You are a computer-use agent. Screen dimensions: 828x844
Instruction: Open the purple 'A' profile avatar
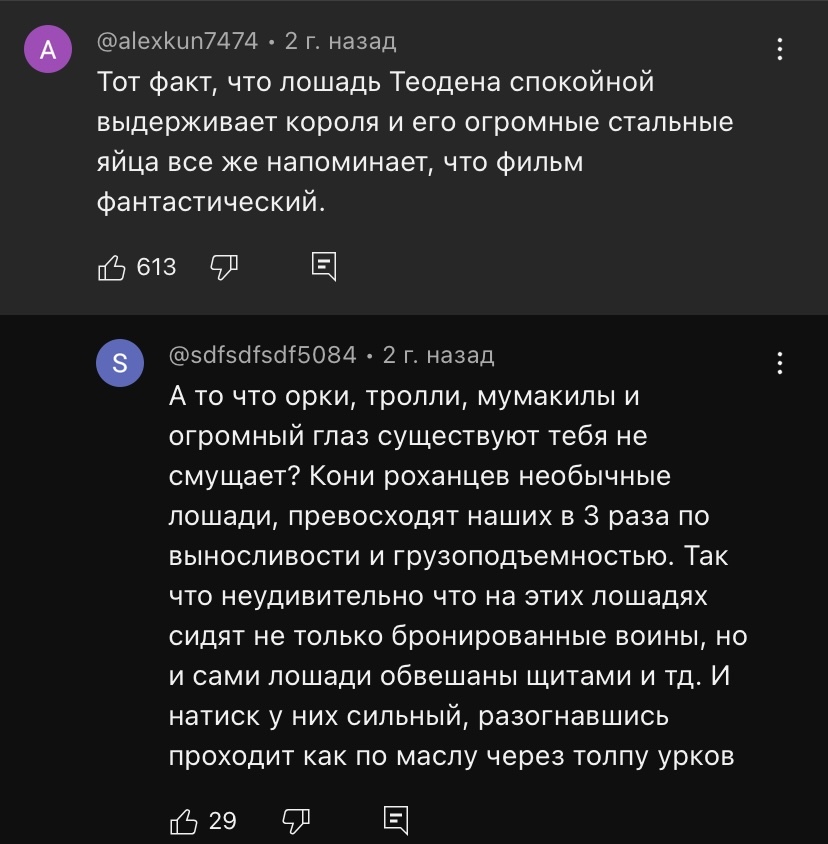tap(48, 51)
